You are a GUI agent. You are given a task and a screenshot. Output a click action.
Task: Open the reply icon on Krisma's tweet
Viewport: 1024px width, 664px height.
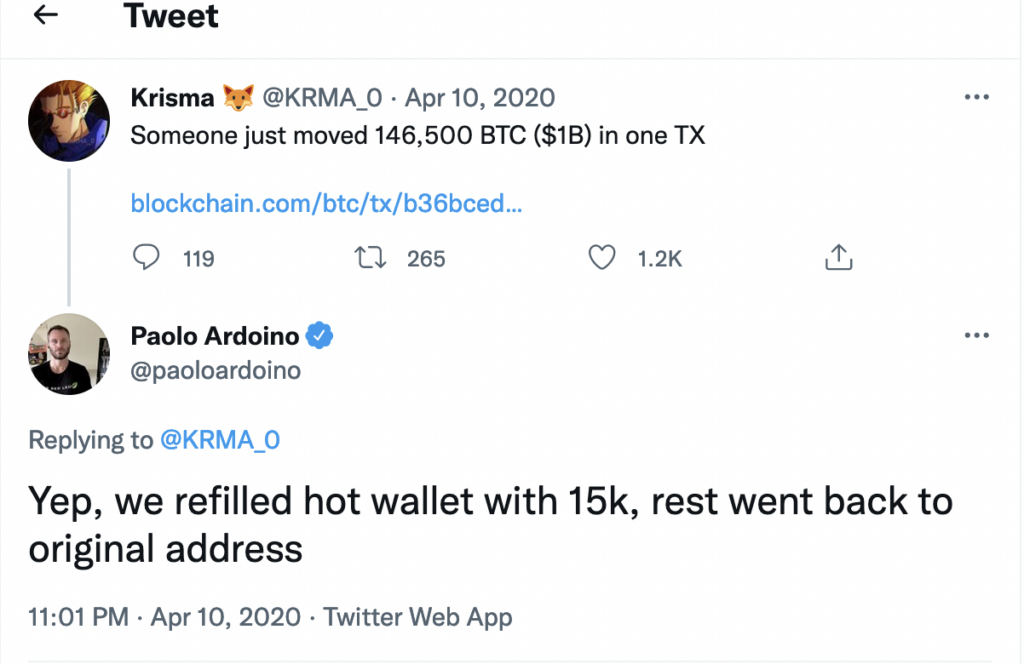pyautogui.click(x=145, y=257)
